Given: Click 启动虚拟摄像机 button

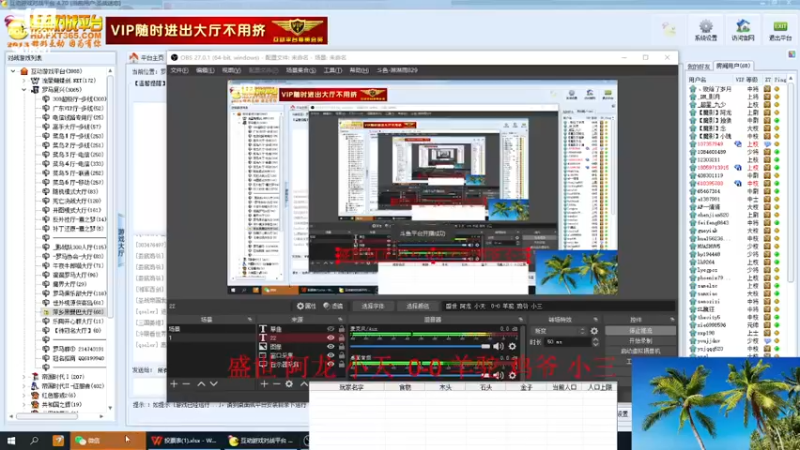Looking at the screenshot, I should [x=640, y=351].
